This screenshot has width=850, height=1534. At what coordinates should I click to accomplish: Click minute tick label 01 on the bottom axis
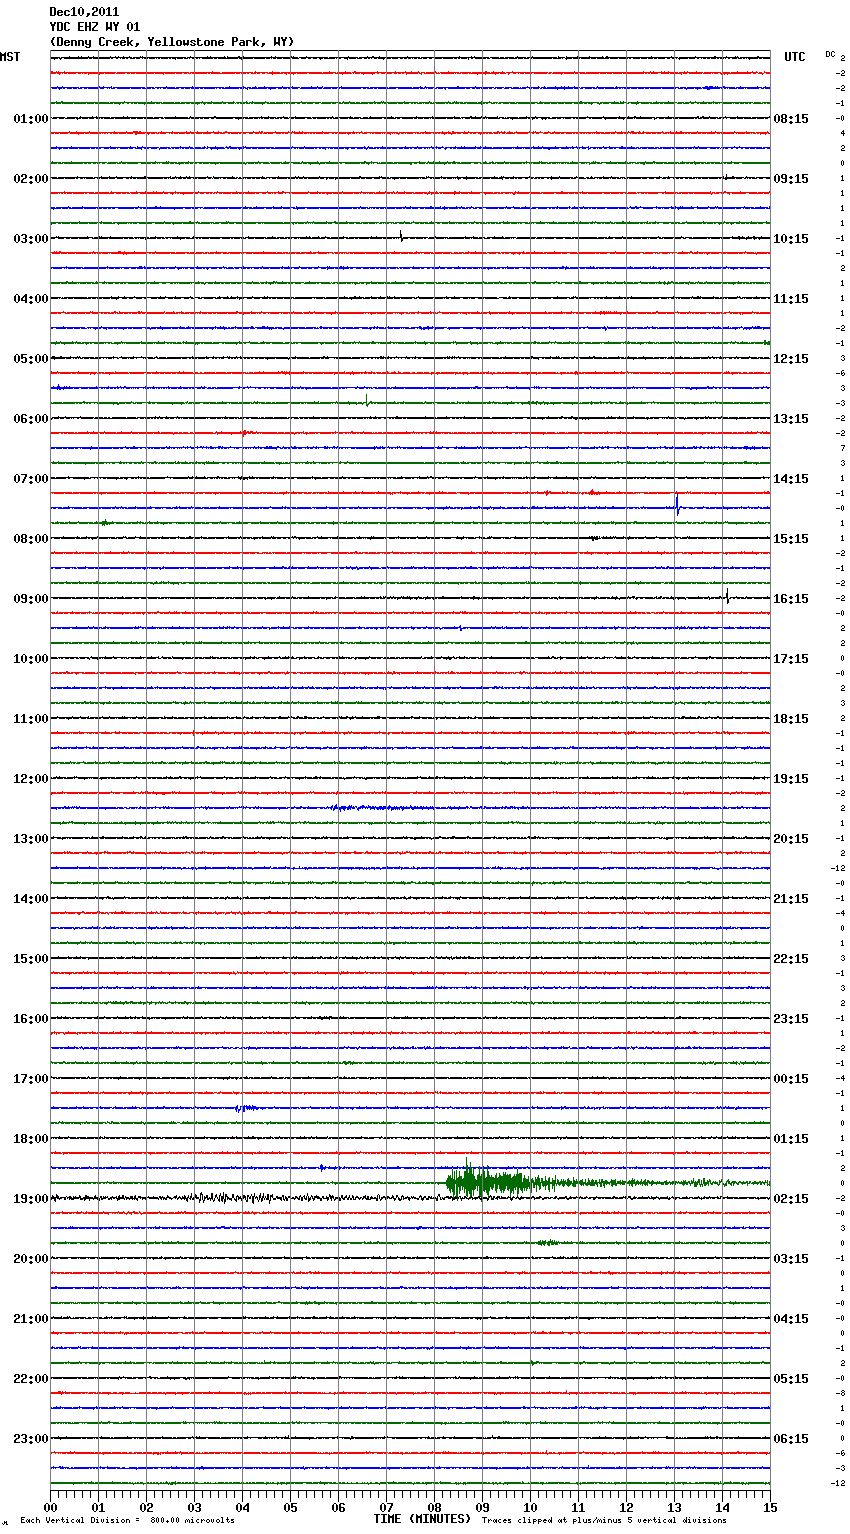(x=98, y=1507)
